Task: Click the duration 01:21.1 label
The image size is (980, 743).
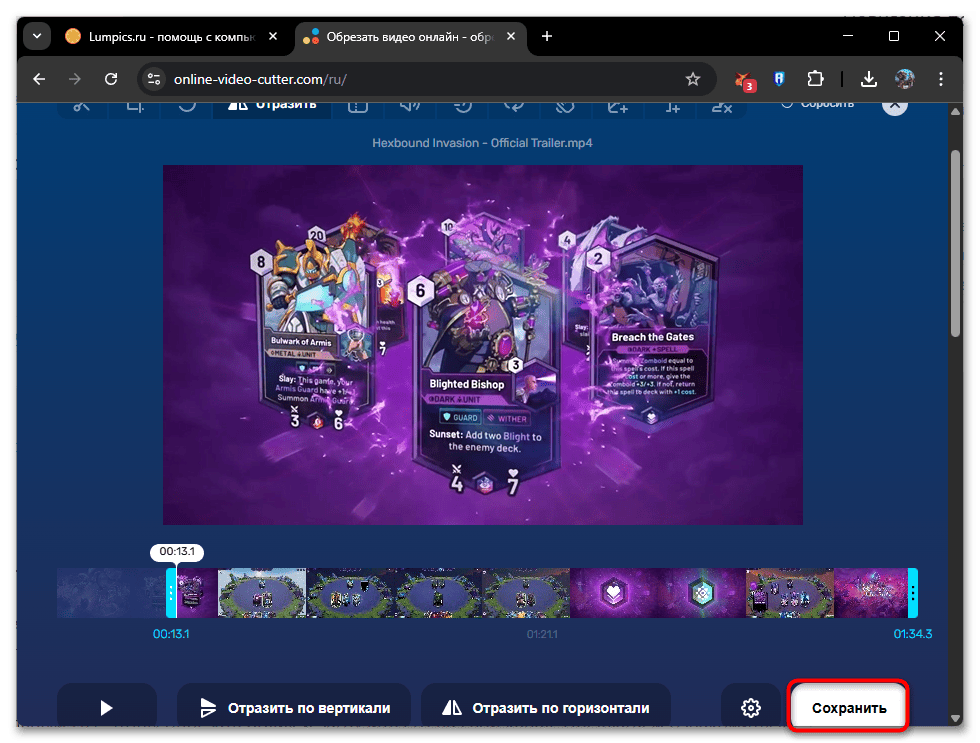Action: click(x=542, y=634)
